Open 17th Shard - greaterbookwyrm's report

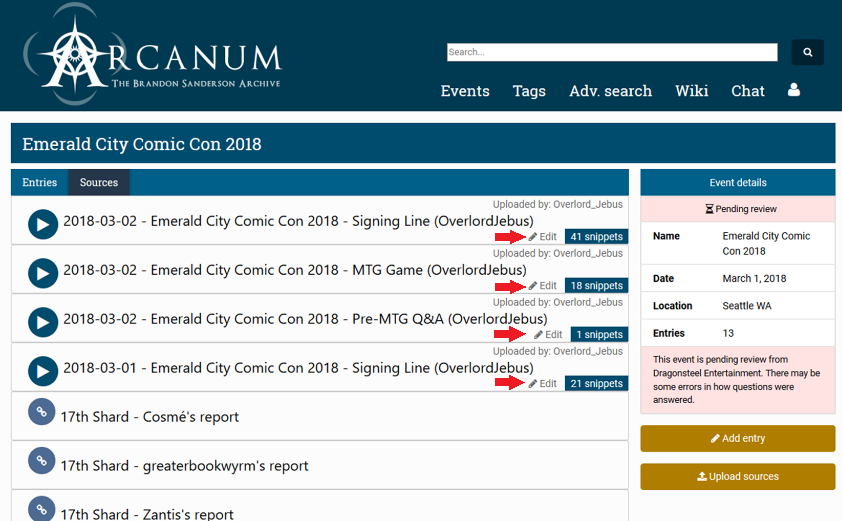[184, 466]
